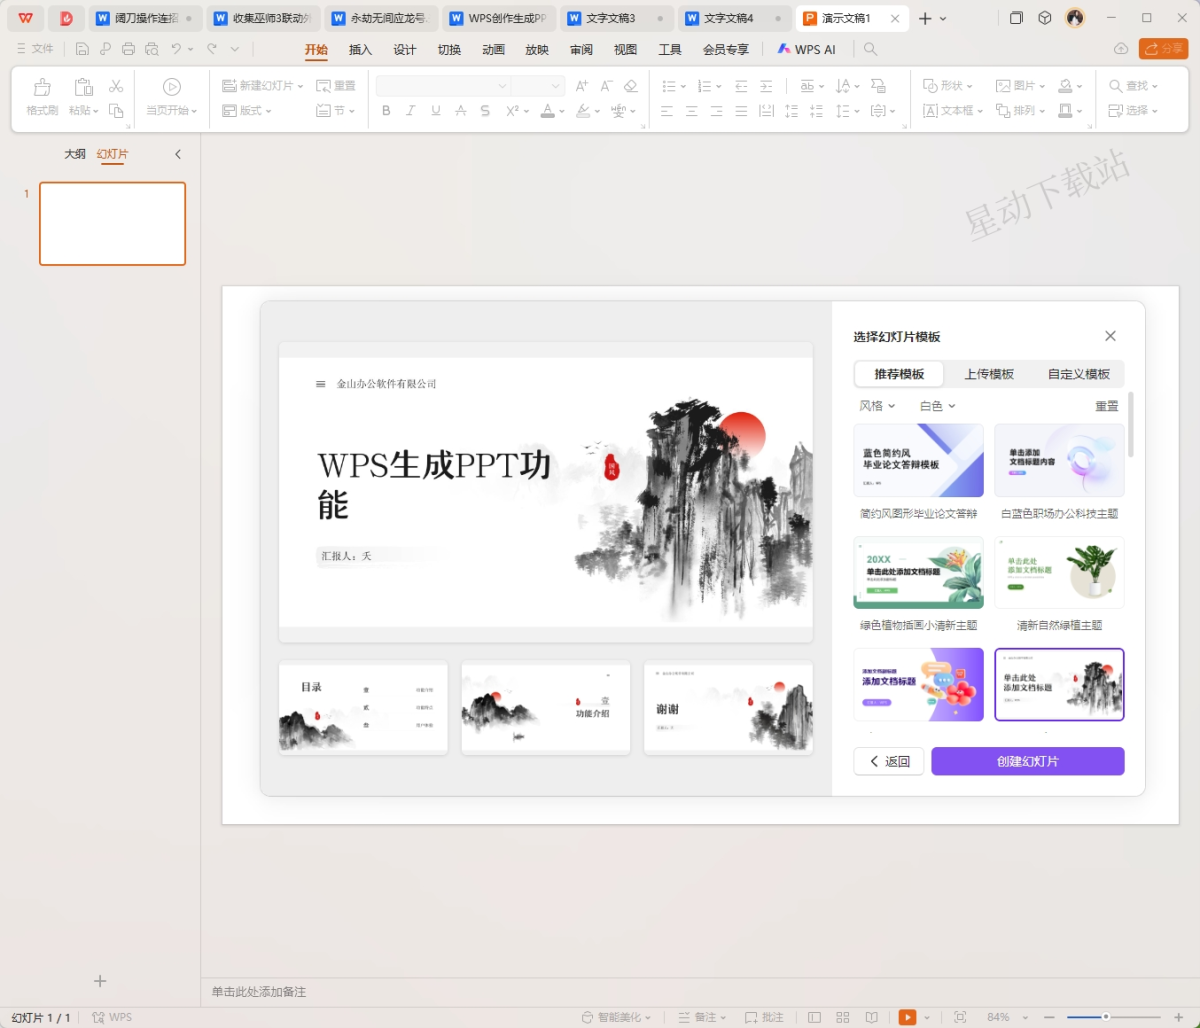Select the 白蓝色职场办公科技主题 template thumbnail
This screenshot has width=1200, height=1028.
(1059, 460)
